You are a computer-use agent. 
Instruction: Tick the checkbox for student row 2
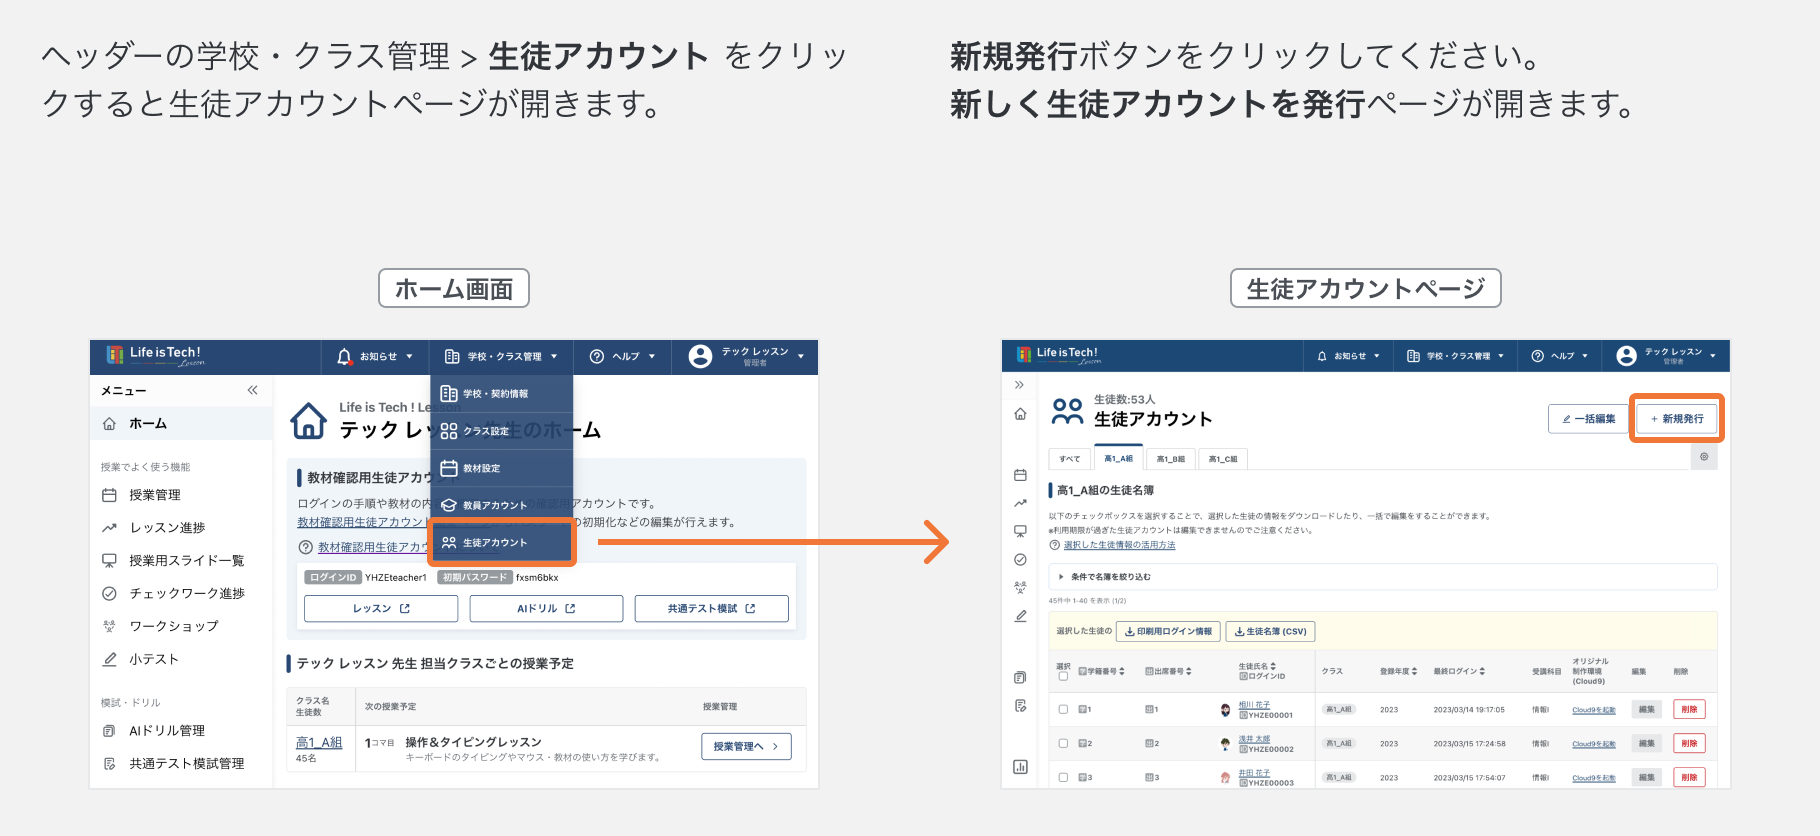(x=1063, y=744)
